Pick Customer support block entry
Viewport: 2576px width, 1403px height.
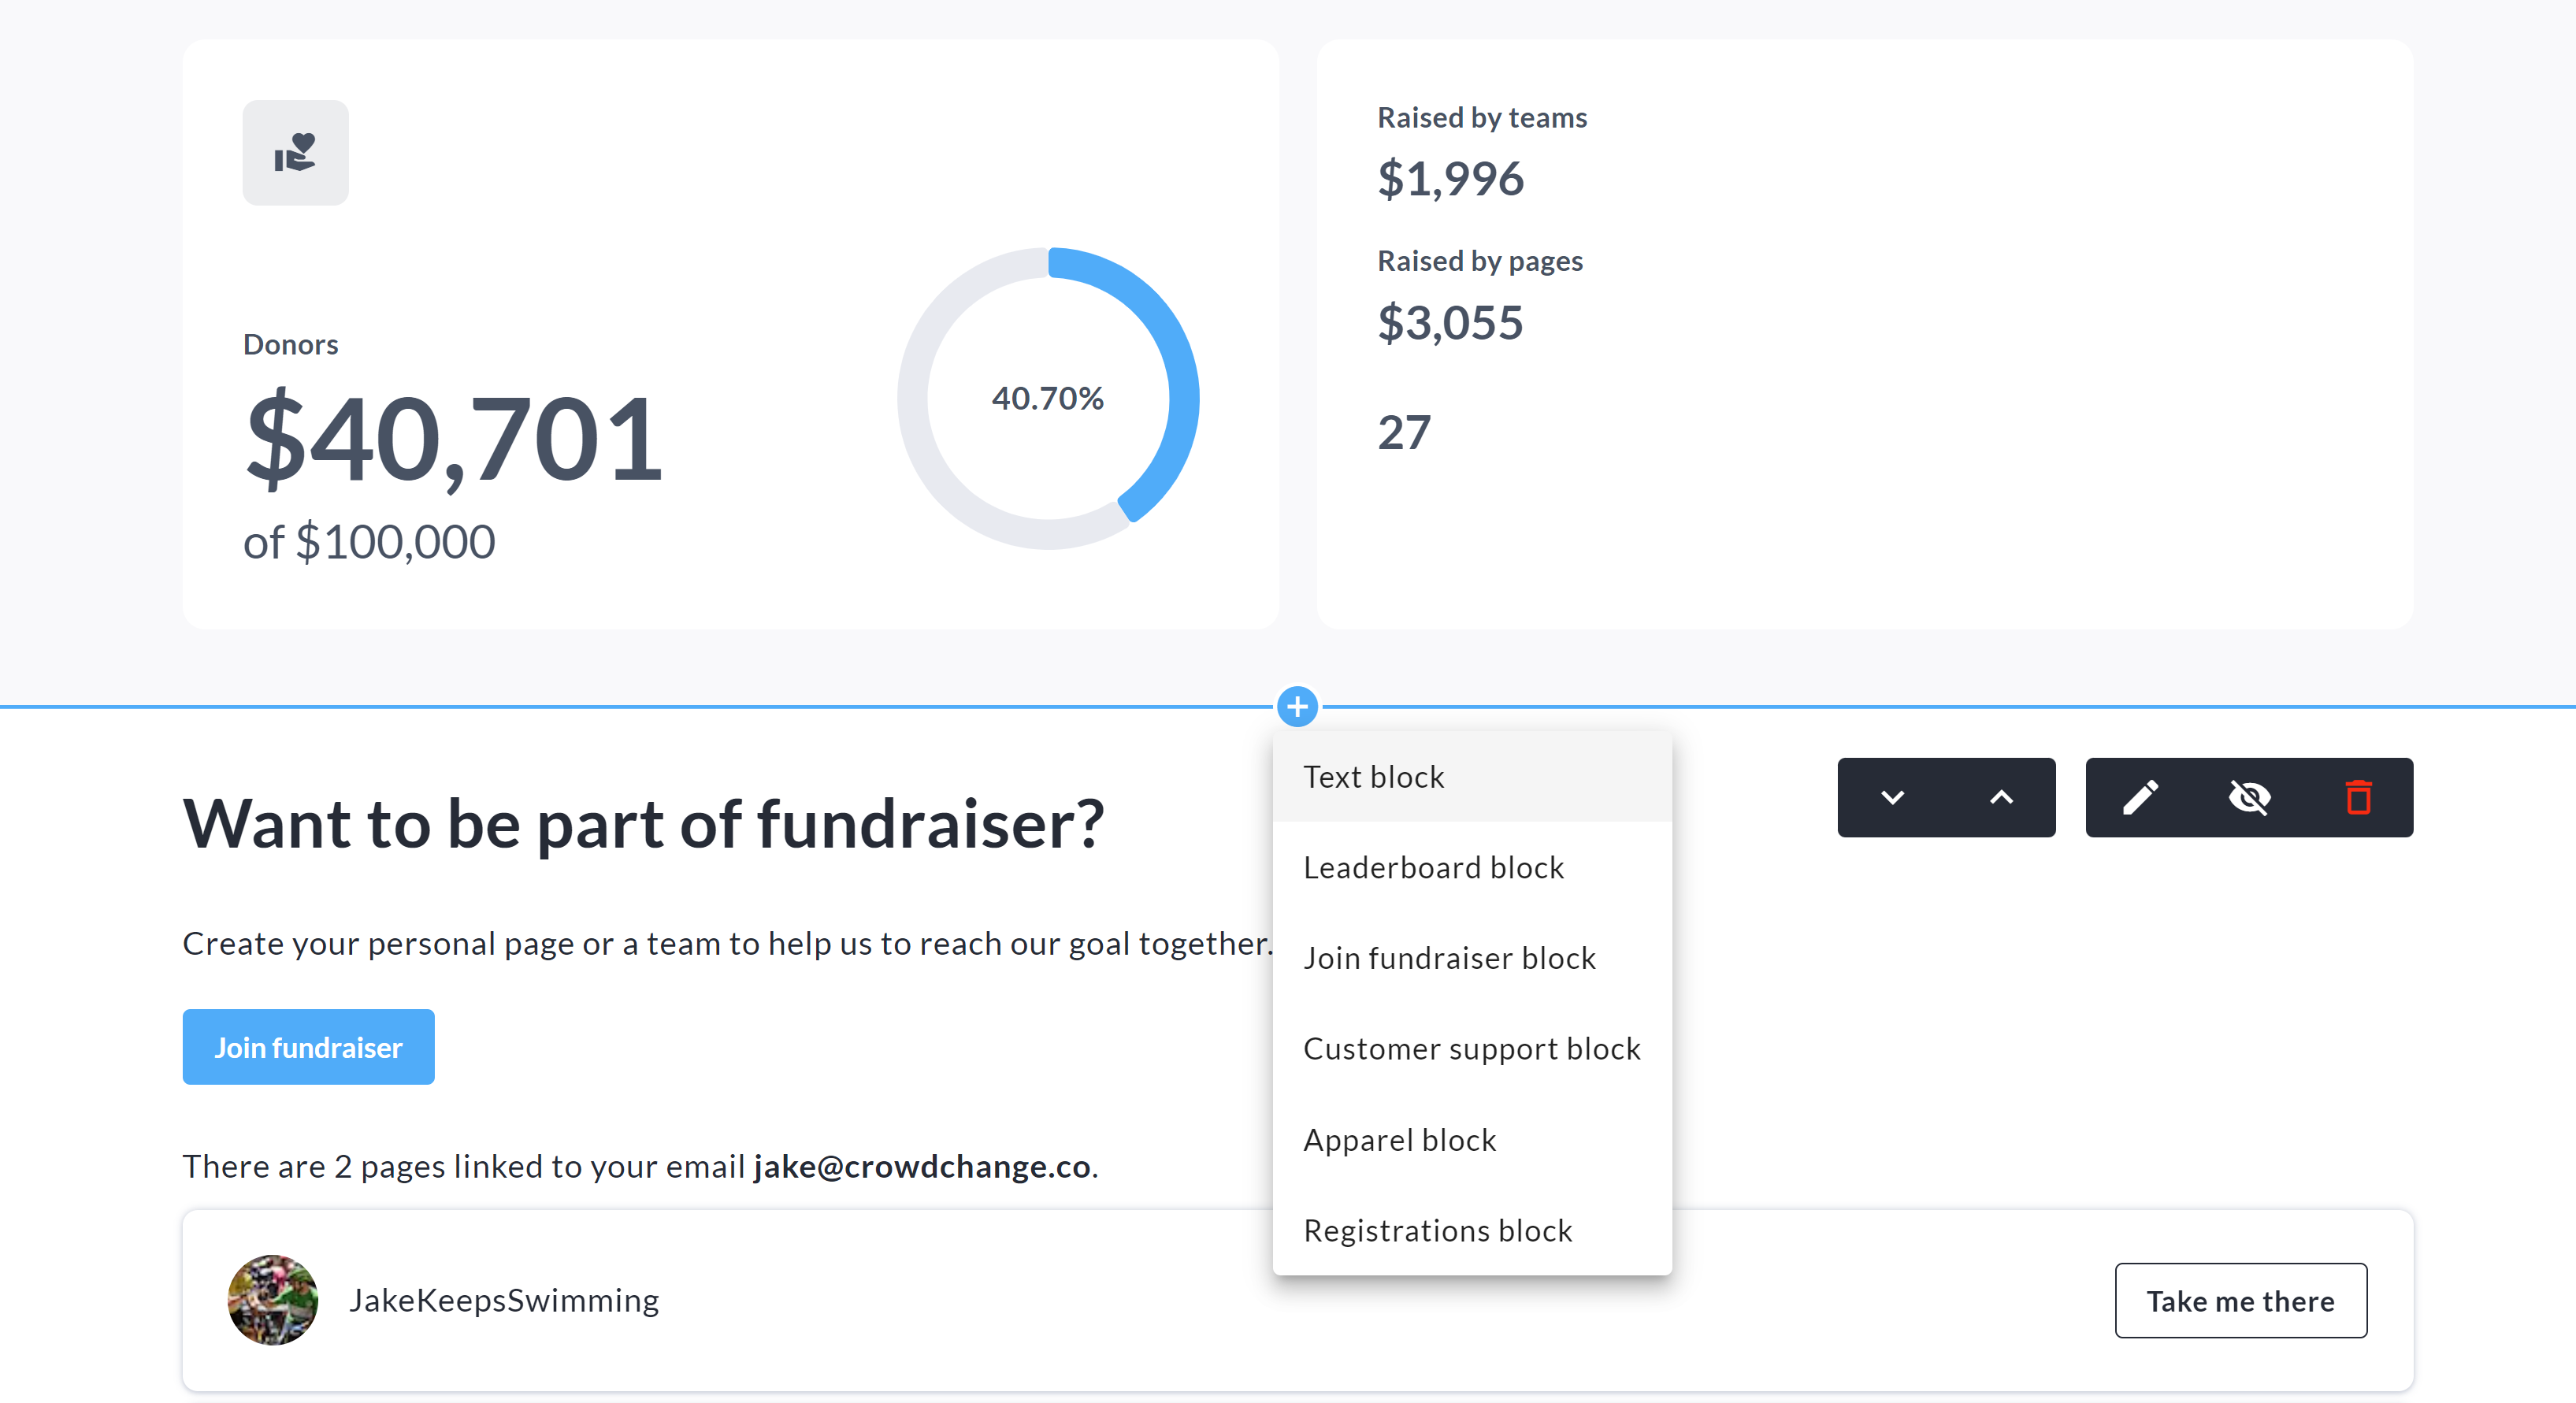pyautogui.click(x=1472, y=1049)
